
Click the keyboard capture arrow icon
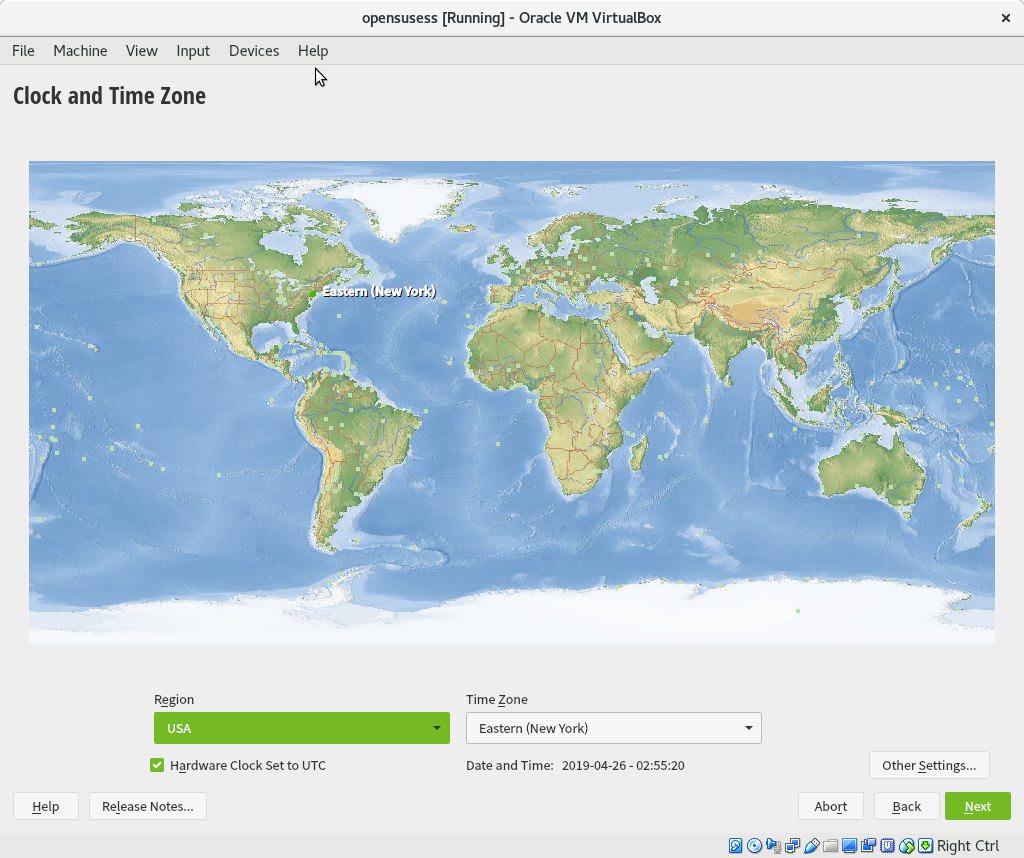(x=926, y=846)
